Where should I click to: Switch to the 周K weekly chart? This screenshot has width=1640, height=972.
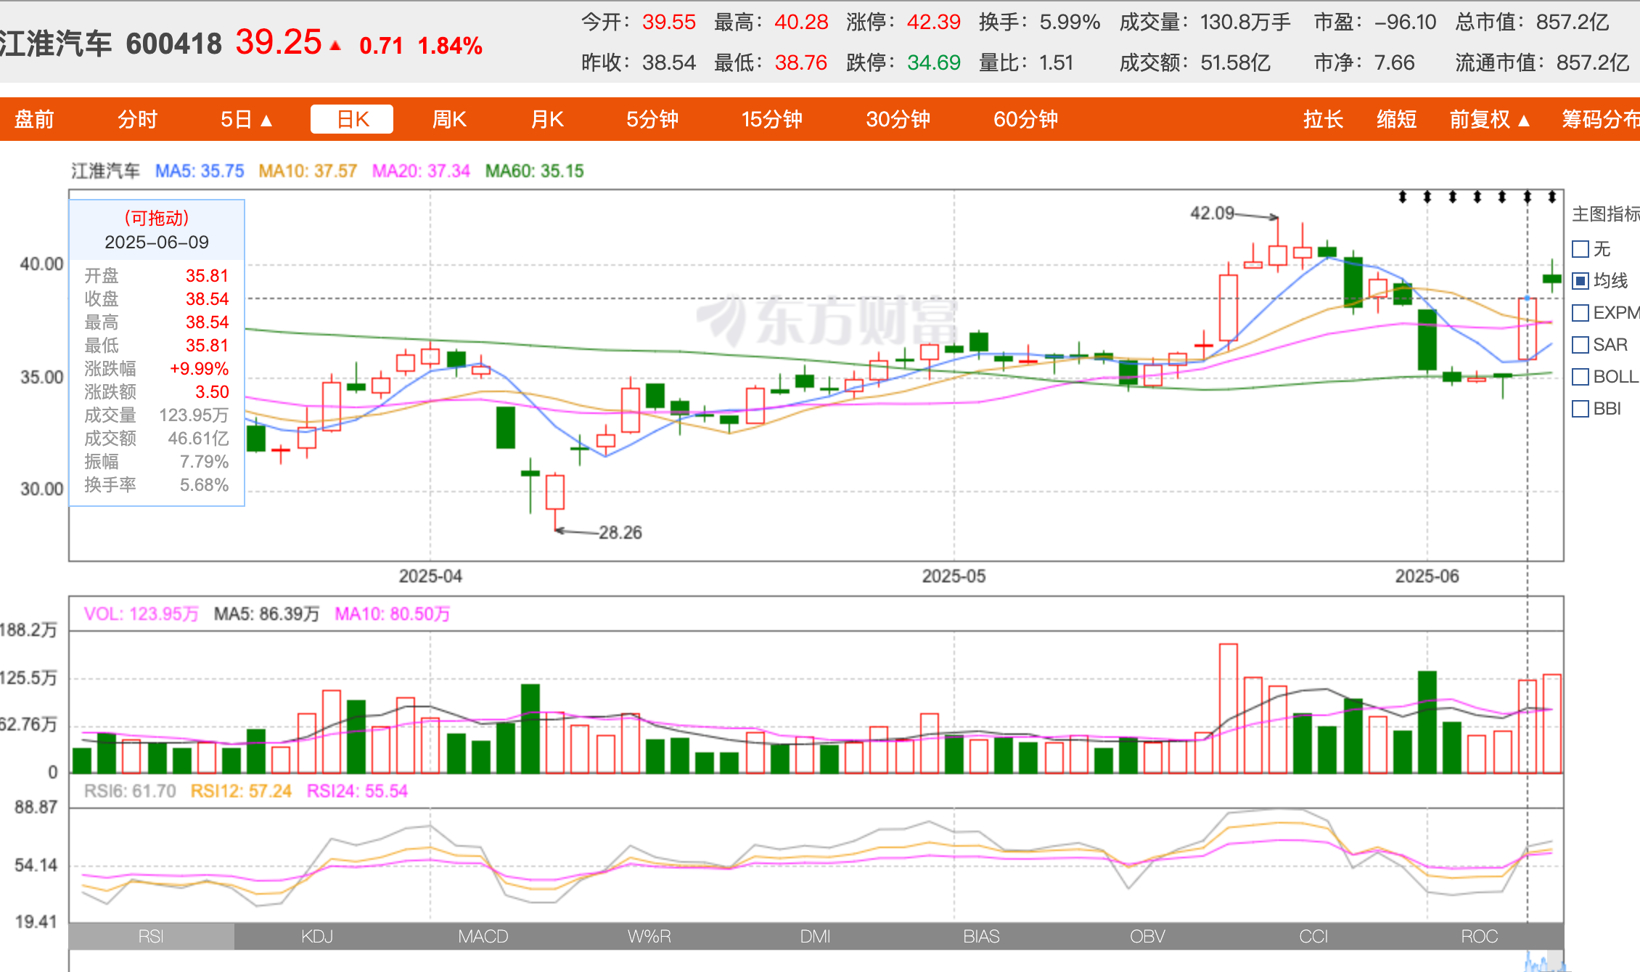coord(449,120)
